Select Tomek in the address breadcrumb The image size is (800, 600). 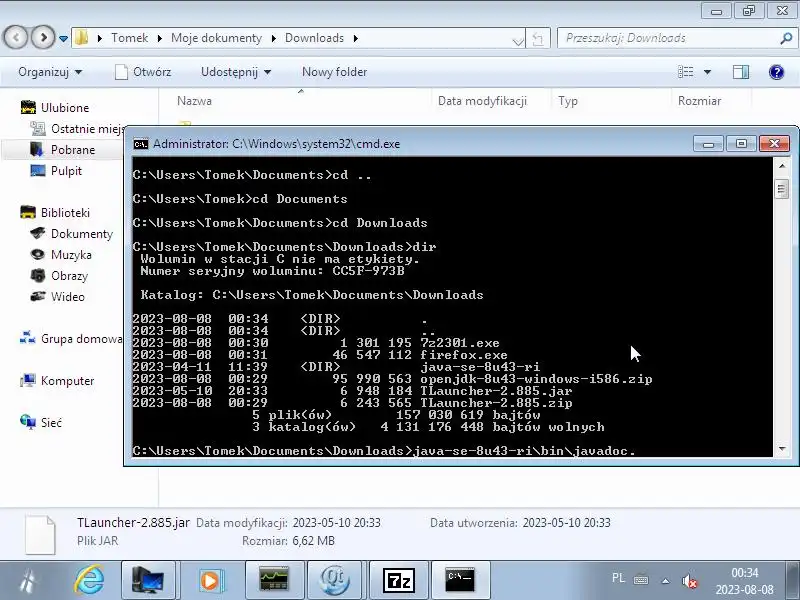click(130, 38)
